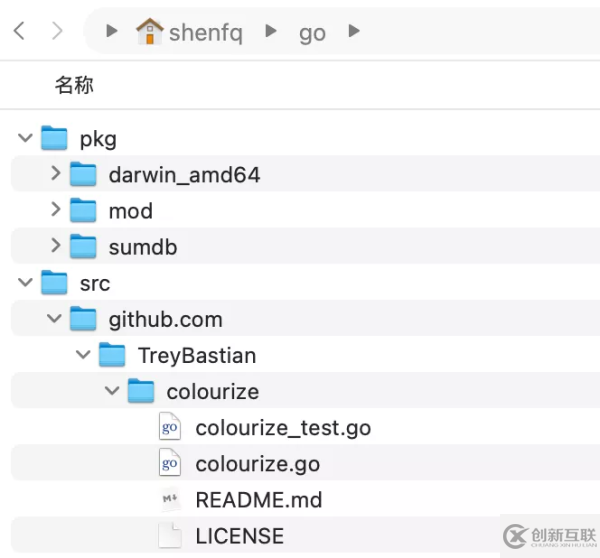Collapse the github.com folder
The height and width of the screenshot is (558, 600).
click(54, 318)
